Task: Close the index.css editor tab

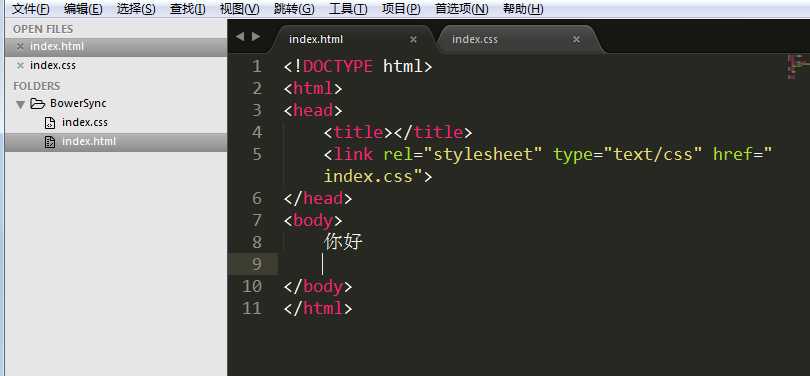Action: [x=577, y=39]
